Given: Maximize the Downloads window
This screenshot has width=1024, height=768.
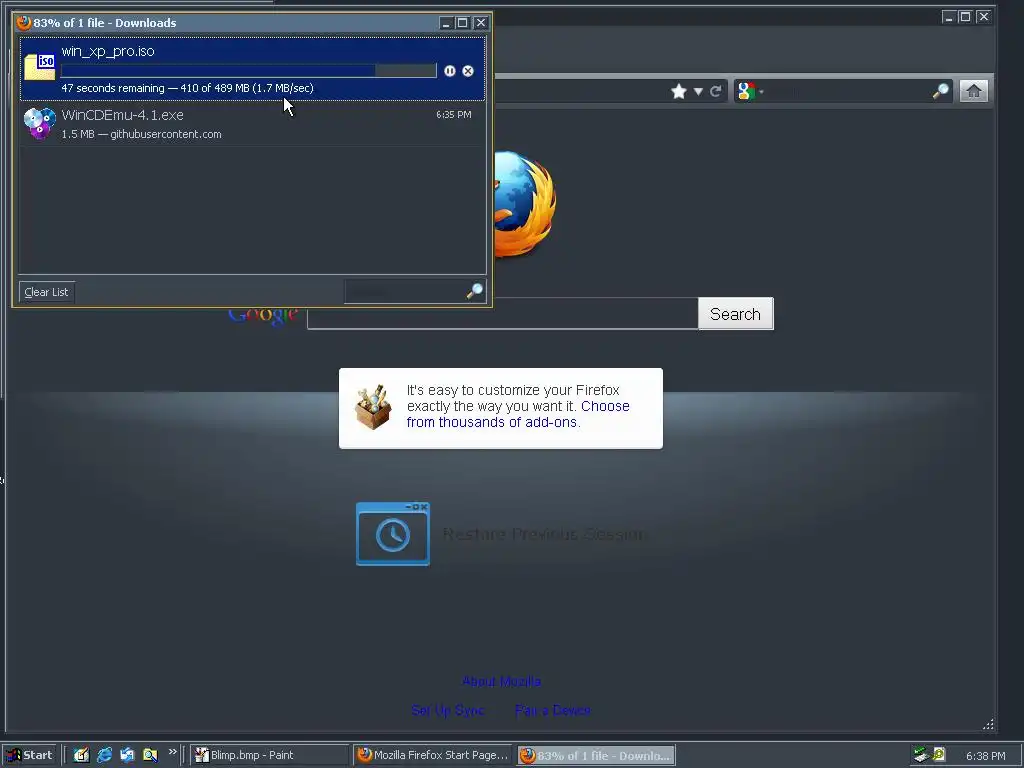Looking at the screenshot, I should pyautogui.click(x=462, y=23).
